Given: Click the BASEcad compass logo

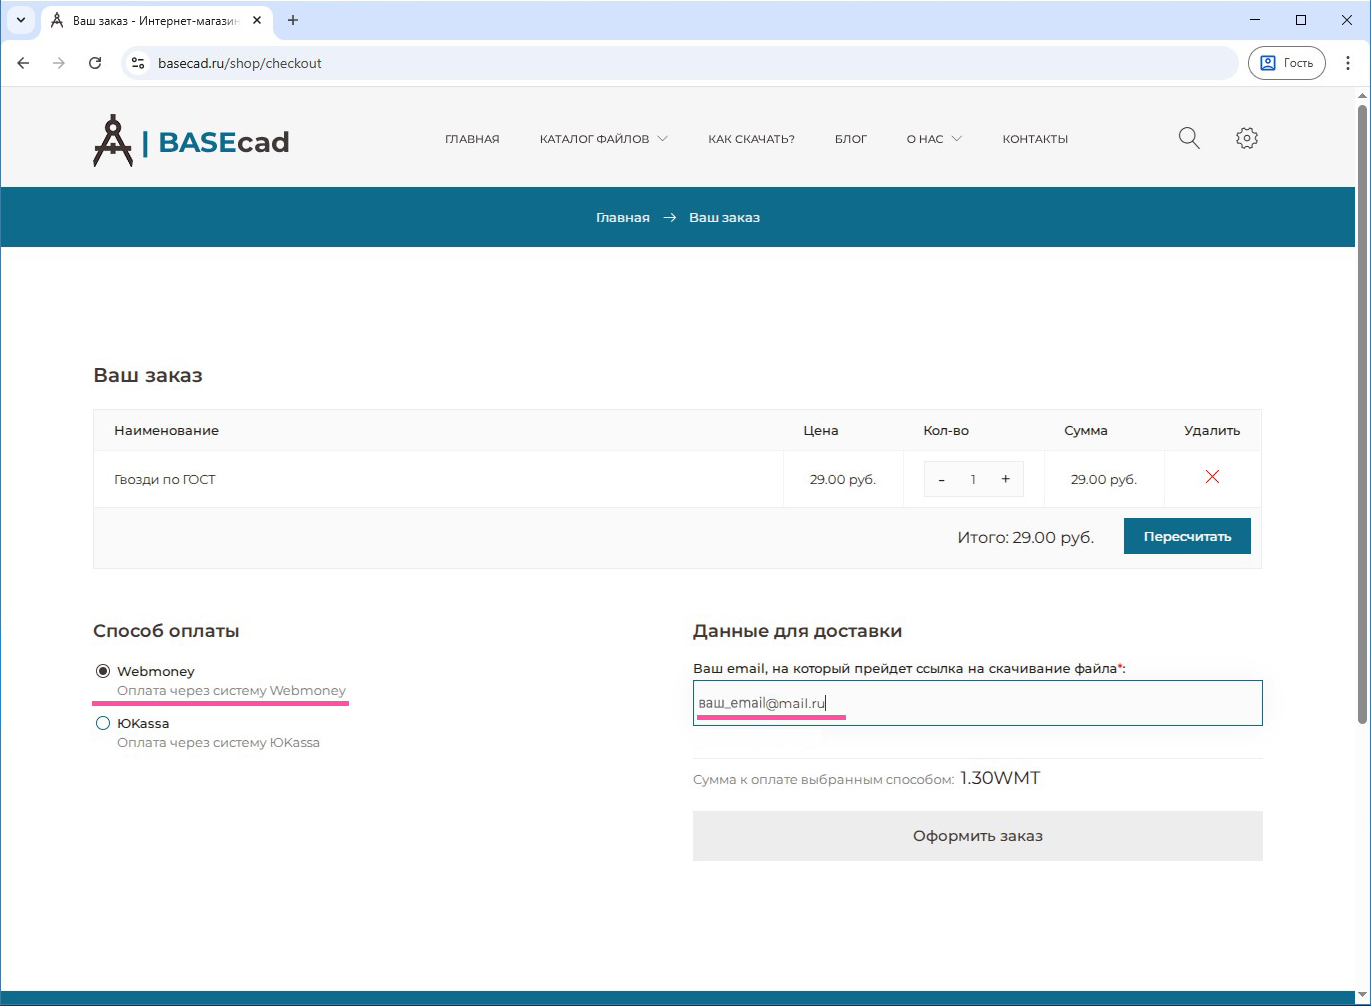Looking at the screenshot, I should (113, 141).
